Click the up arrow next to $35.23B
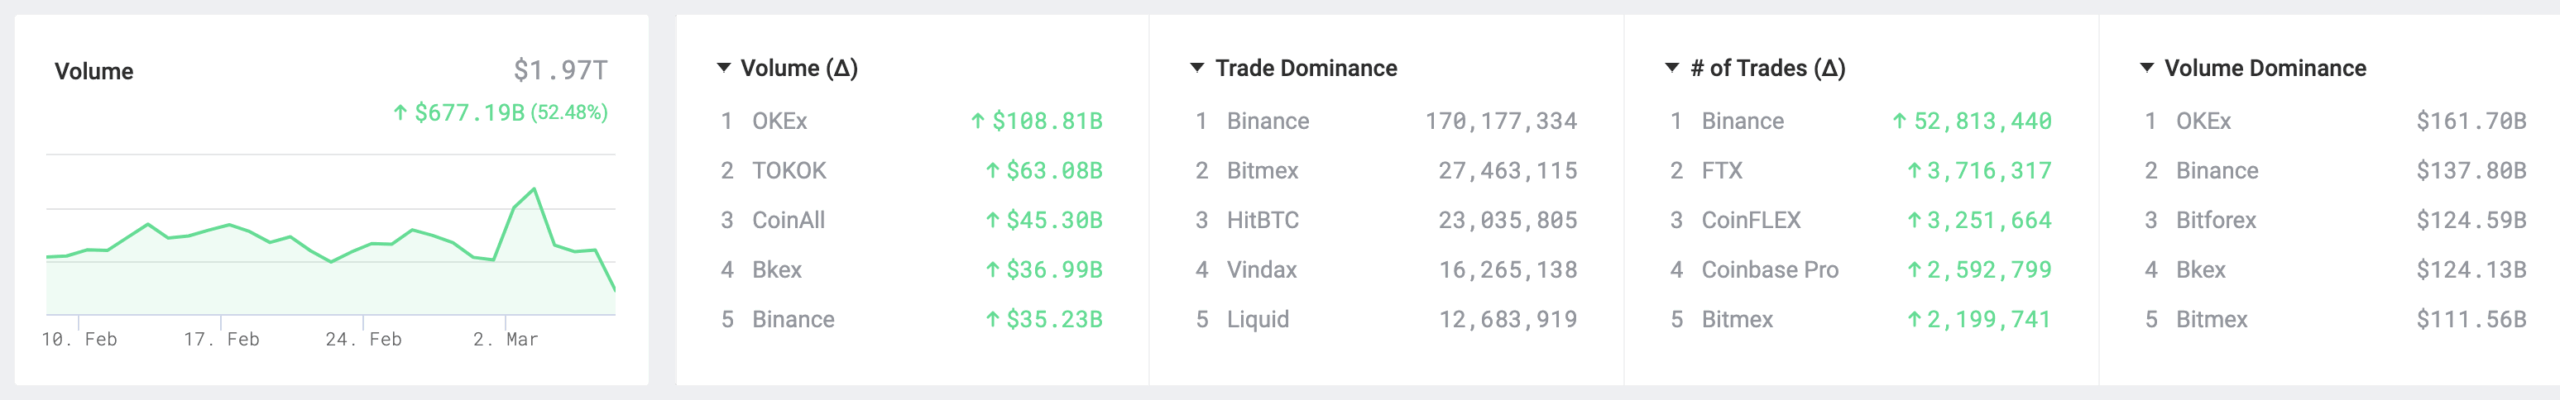2560x400 pixels. click(x=993, y=320)
